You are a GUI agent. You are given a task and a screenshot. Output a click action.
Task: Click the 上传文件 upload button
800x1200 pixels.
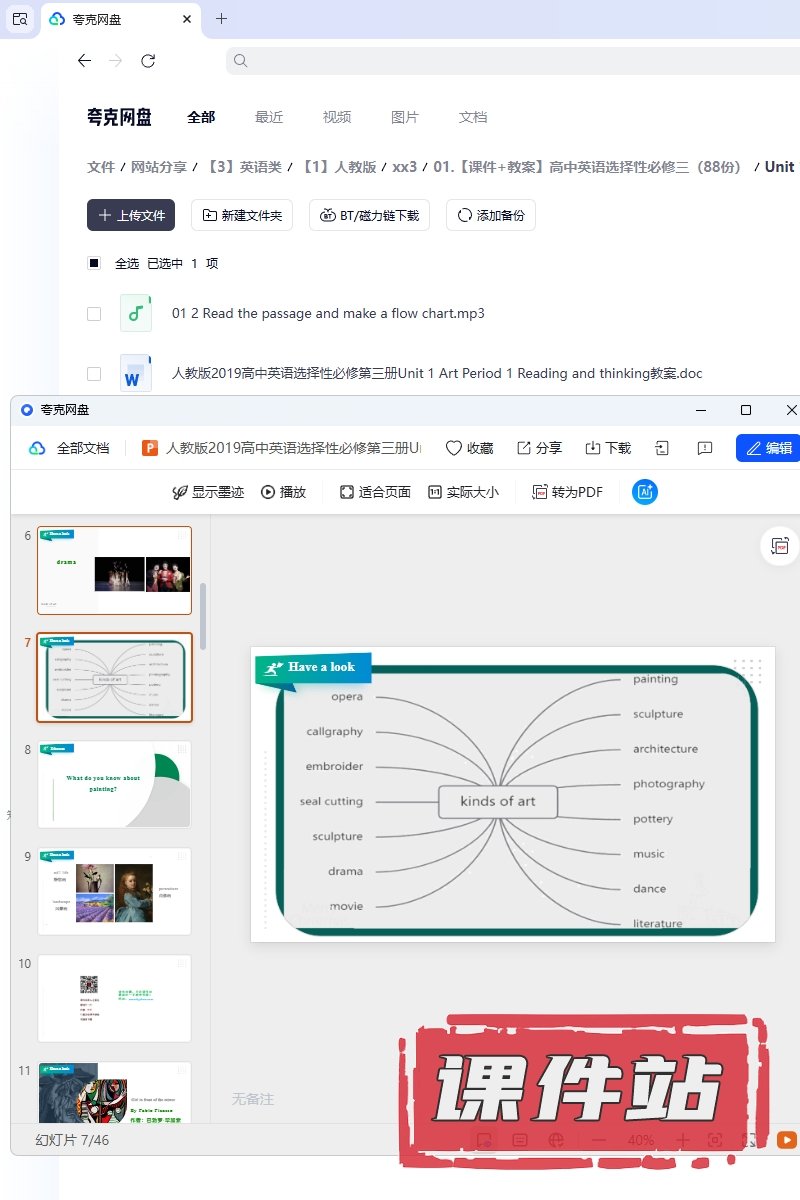coord(131,215)
